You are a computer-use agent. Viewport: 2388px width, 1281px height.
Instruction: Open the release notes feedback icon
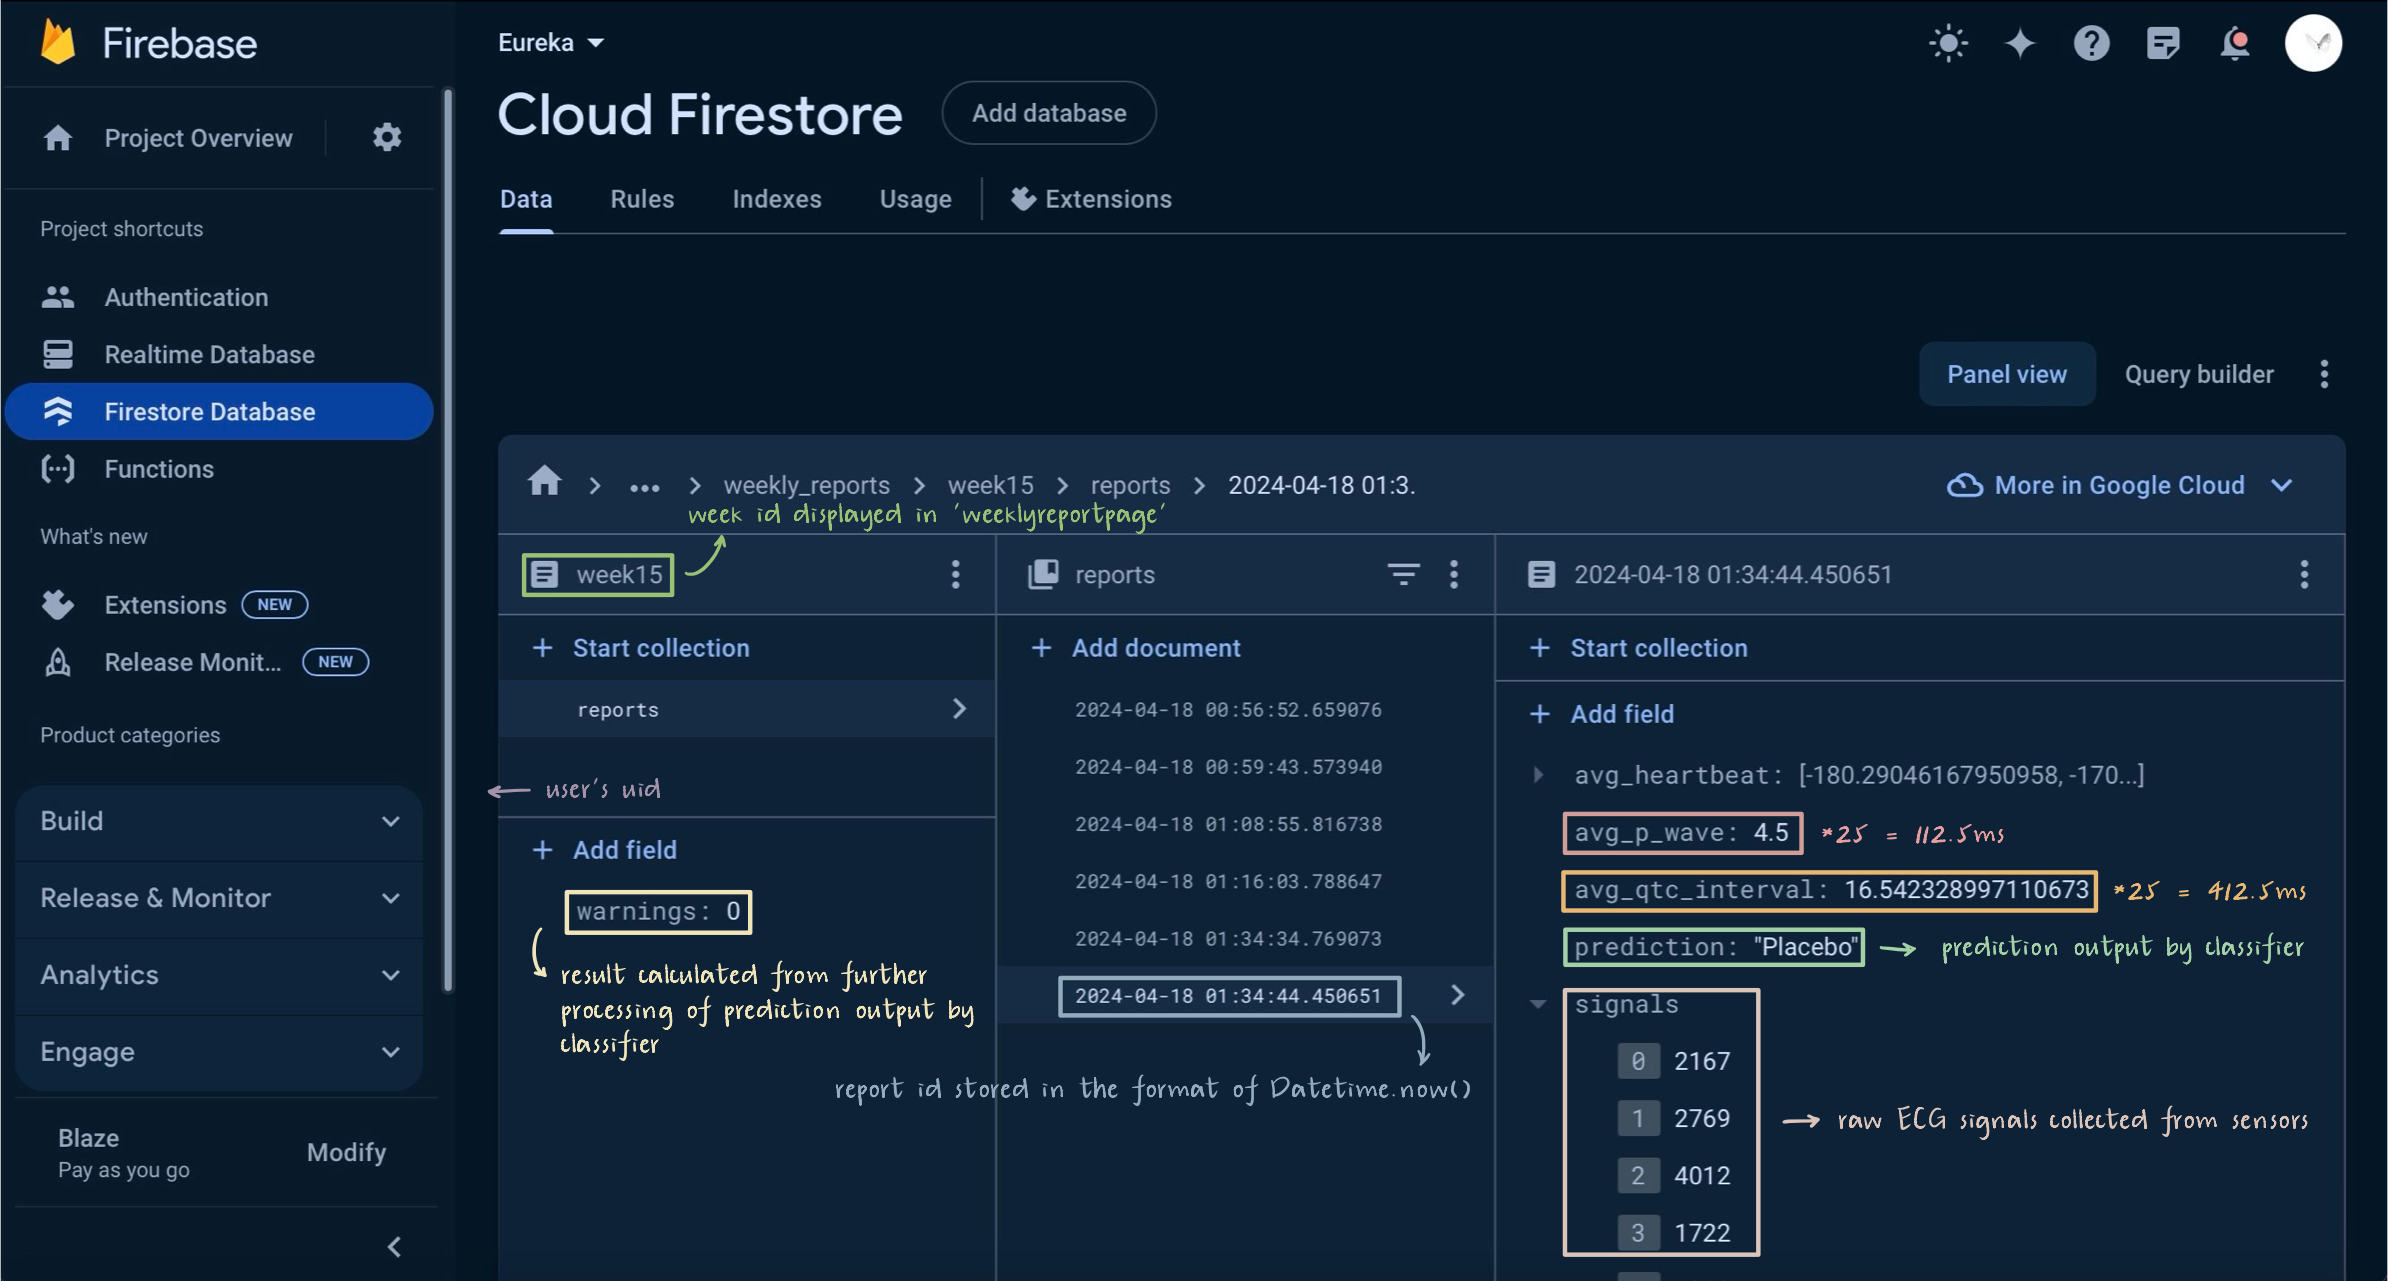(x=2163, y=43)
